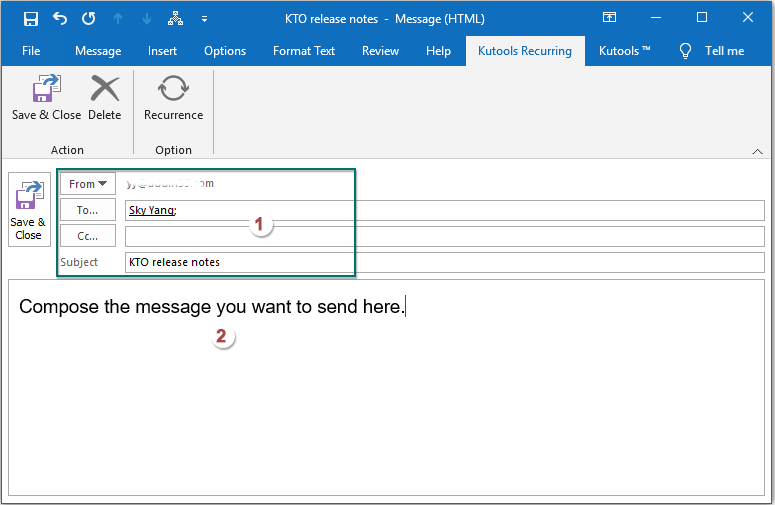
Task: Minimize the message window
Action: (x=656, y=18)
